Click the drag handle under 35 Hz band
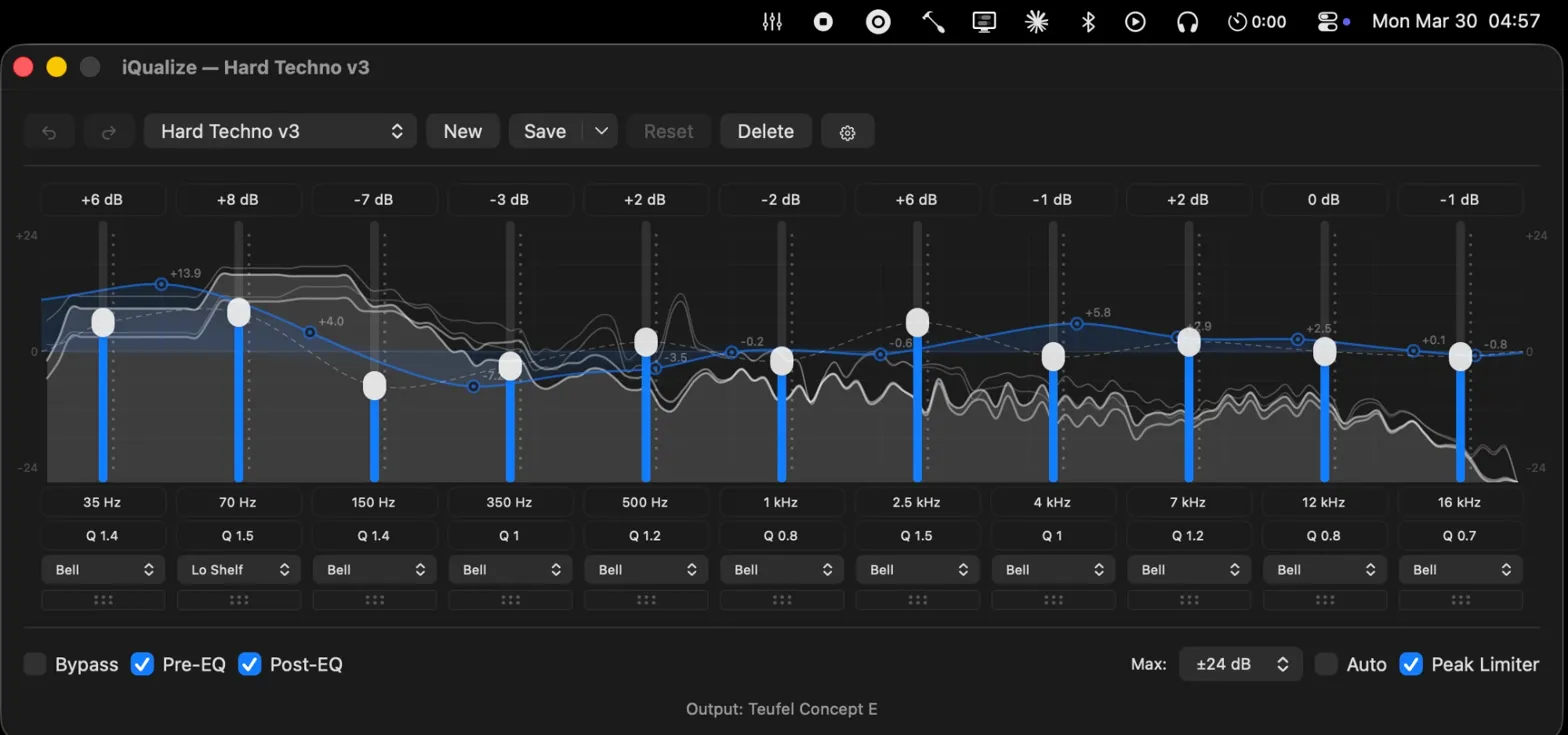Image resolution: width=1568 pixels, height=735 pixels. click(103, 600)
